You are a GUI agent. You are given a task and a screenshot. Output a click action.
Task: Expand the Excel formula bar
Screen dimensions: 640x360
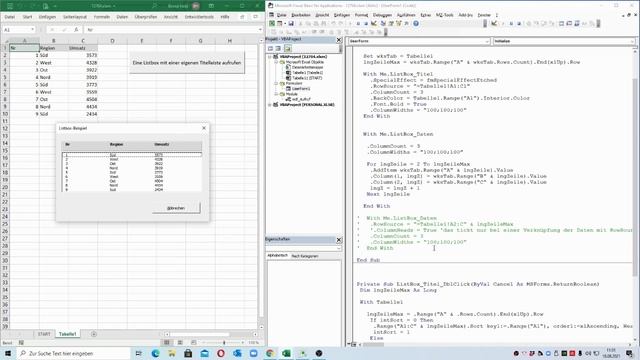(260, 30)
